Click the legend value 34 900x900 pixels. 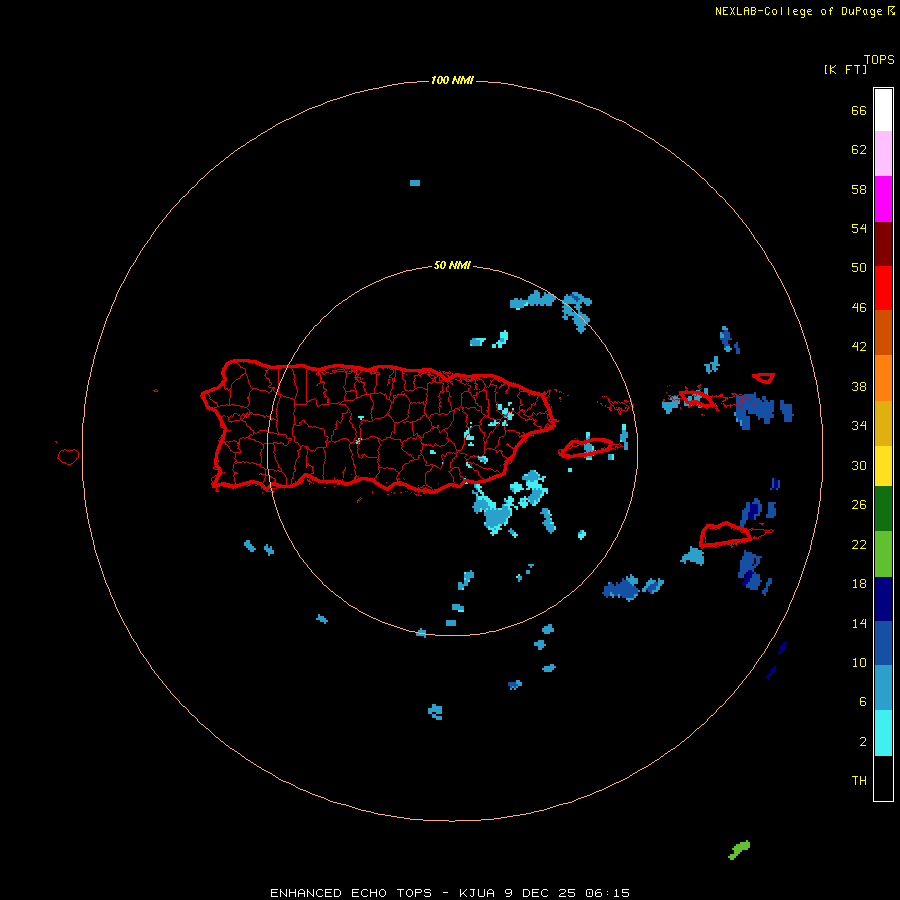[859, 425]
